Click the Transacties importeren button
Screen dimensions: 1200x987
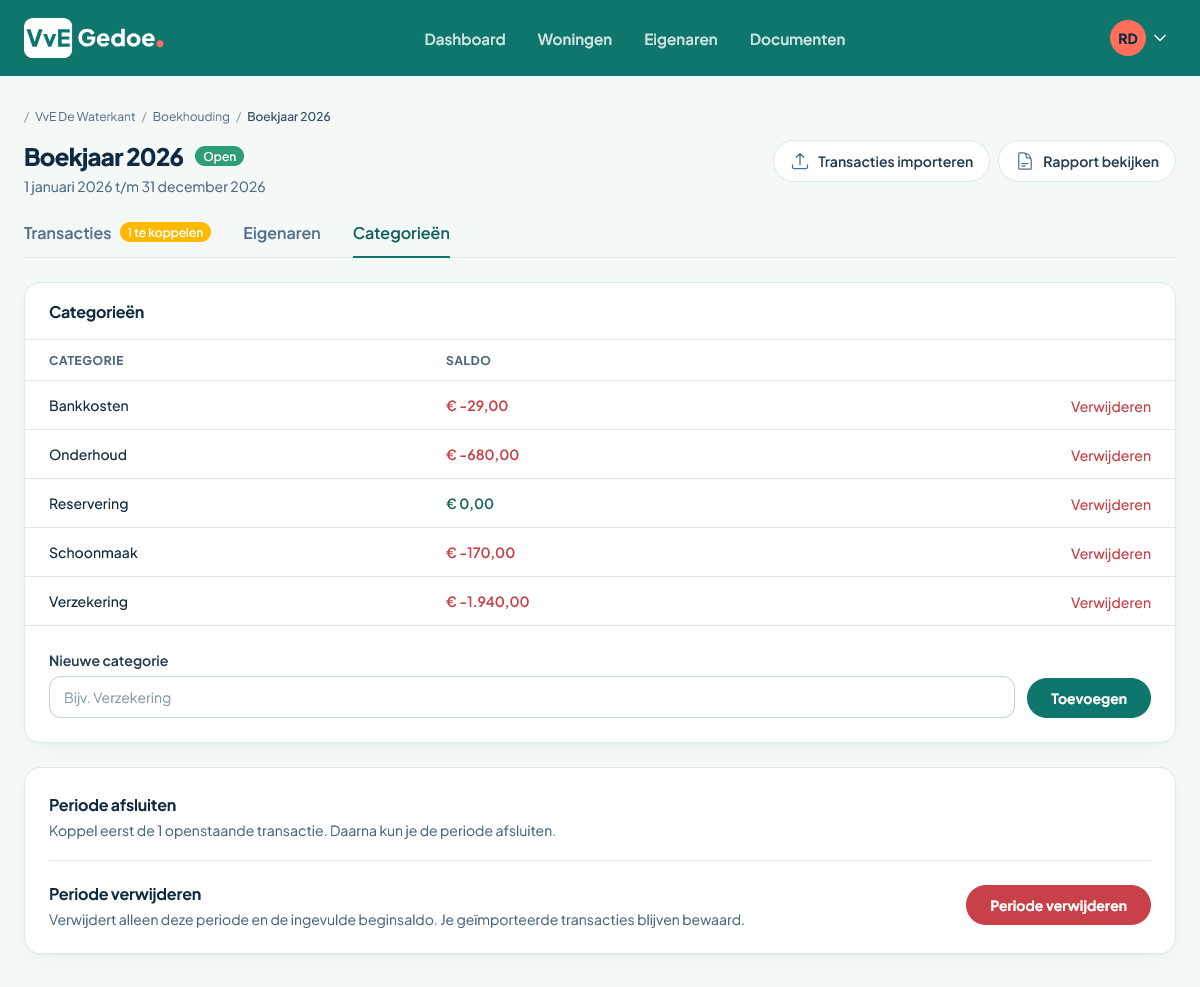881,162
